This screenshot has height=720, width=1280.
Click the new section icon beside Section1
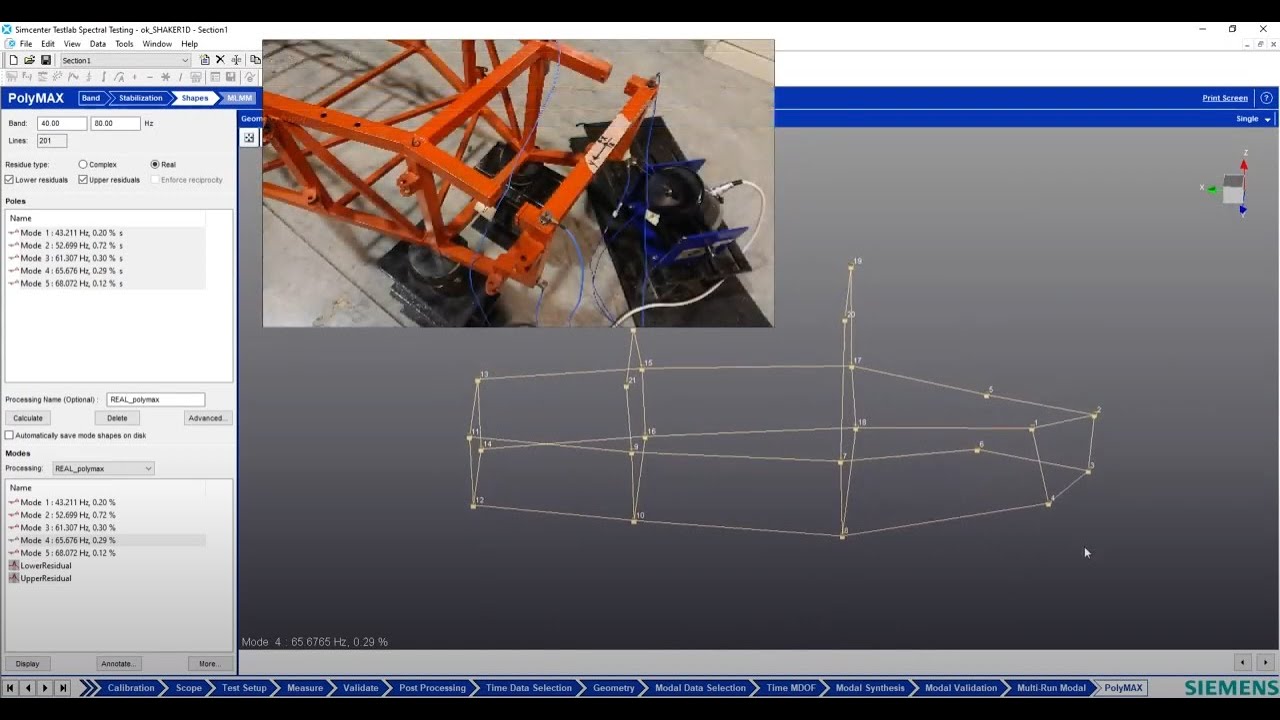tap(205, 60)
